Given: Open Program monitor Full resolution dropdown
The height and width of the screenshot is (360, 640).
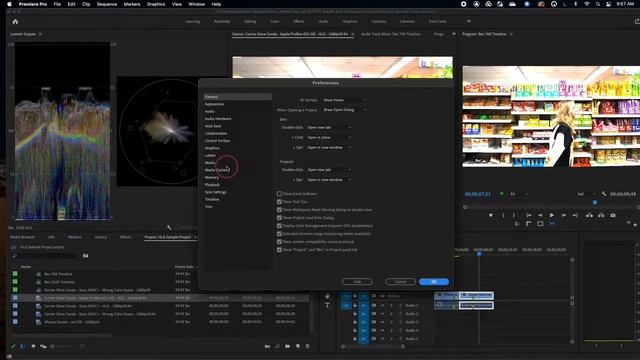Looking at the screenshot, I should pos(587,194).
